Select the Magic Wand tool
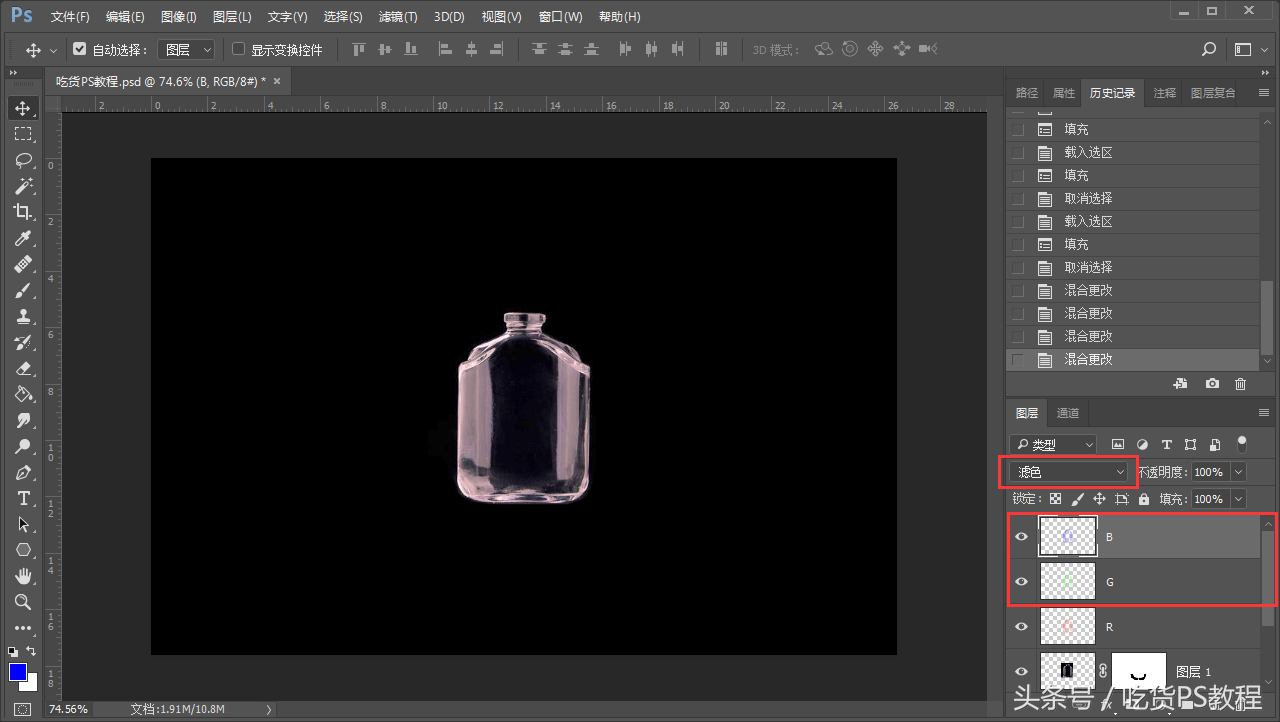Image resolution: width=1280 pixels, height=722 pixels. pos(23,186)
